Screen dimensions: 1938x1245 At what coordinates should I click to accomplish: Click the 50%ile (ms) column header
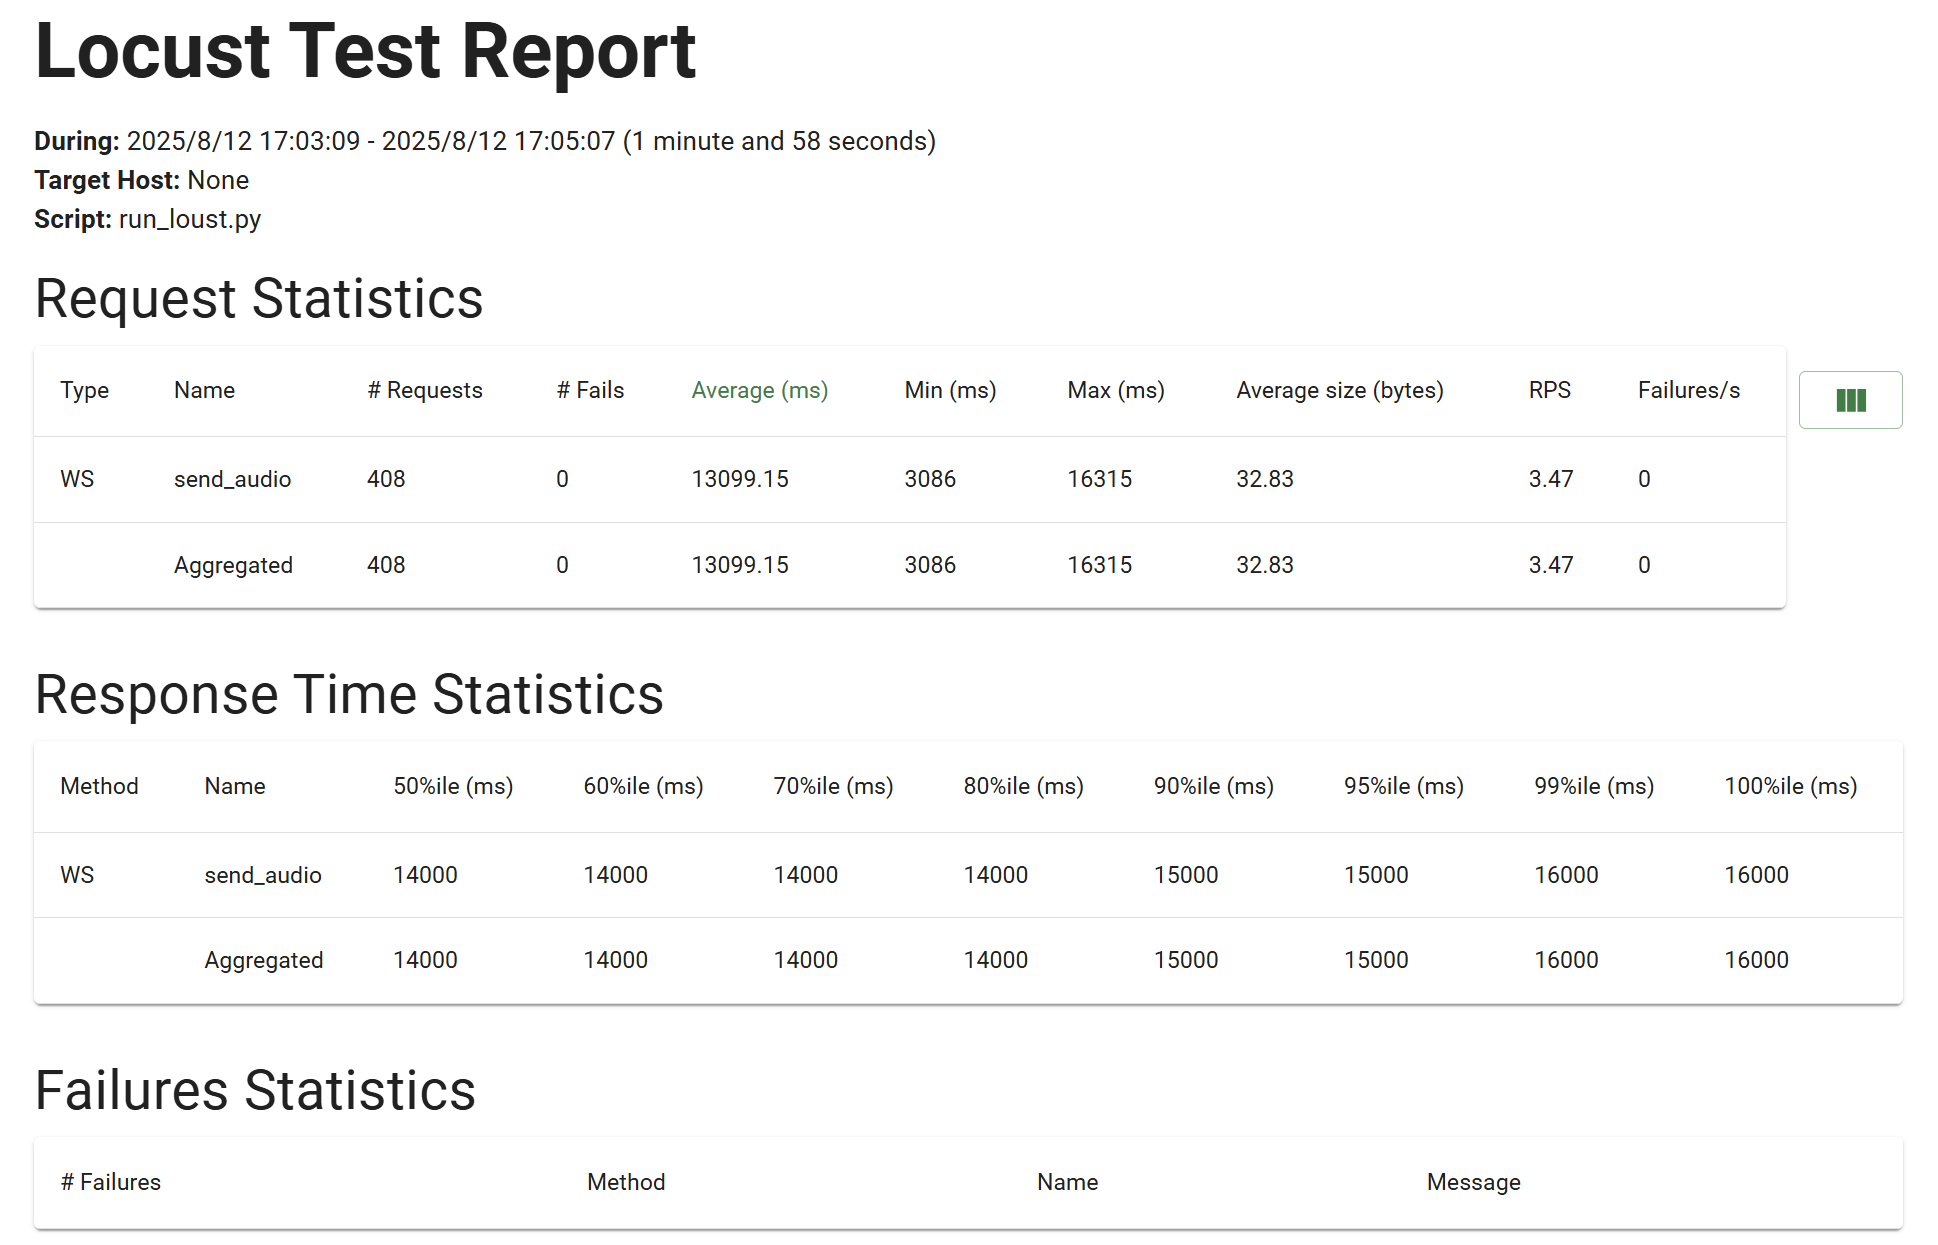click(452, 786)
